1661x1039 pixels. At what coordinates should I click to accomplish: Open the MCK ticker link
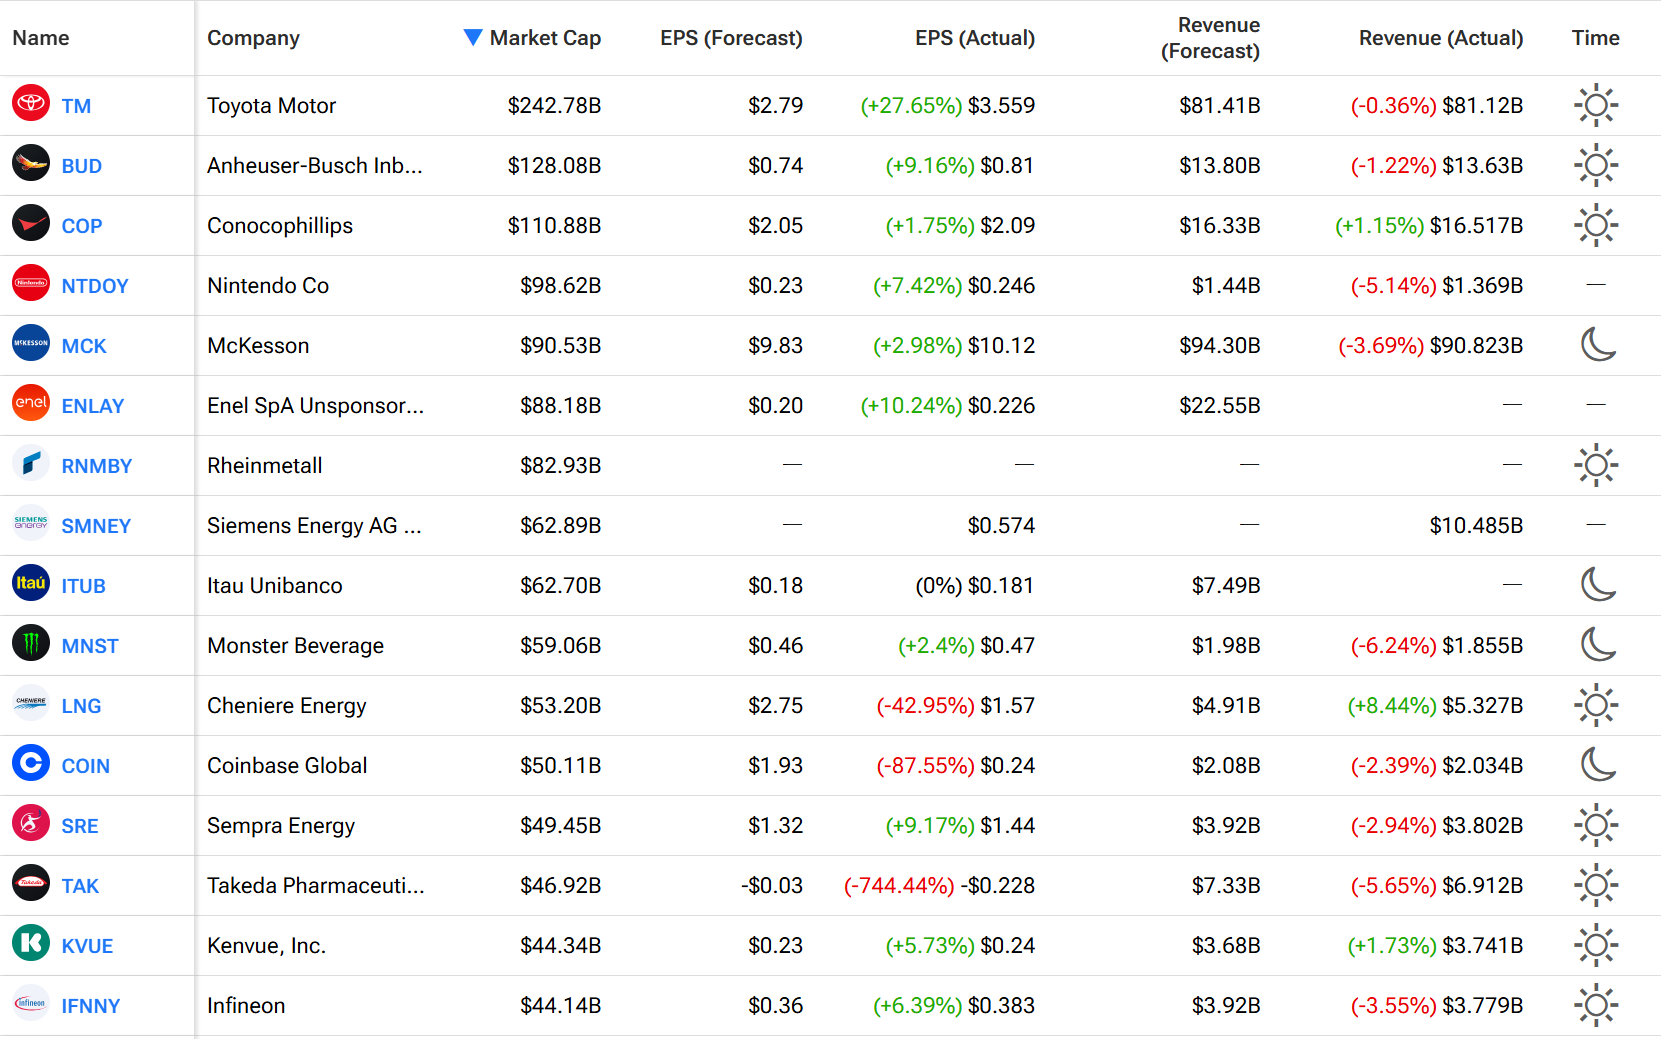(84, 346)
